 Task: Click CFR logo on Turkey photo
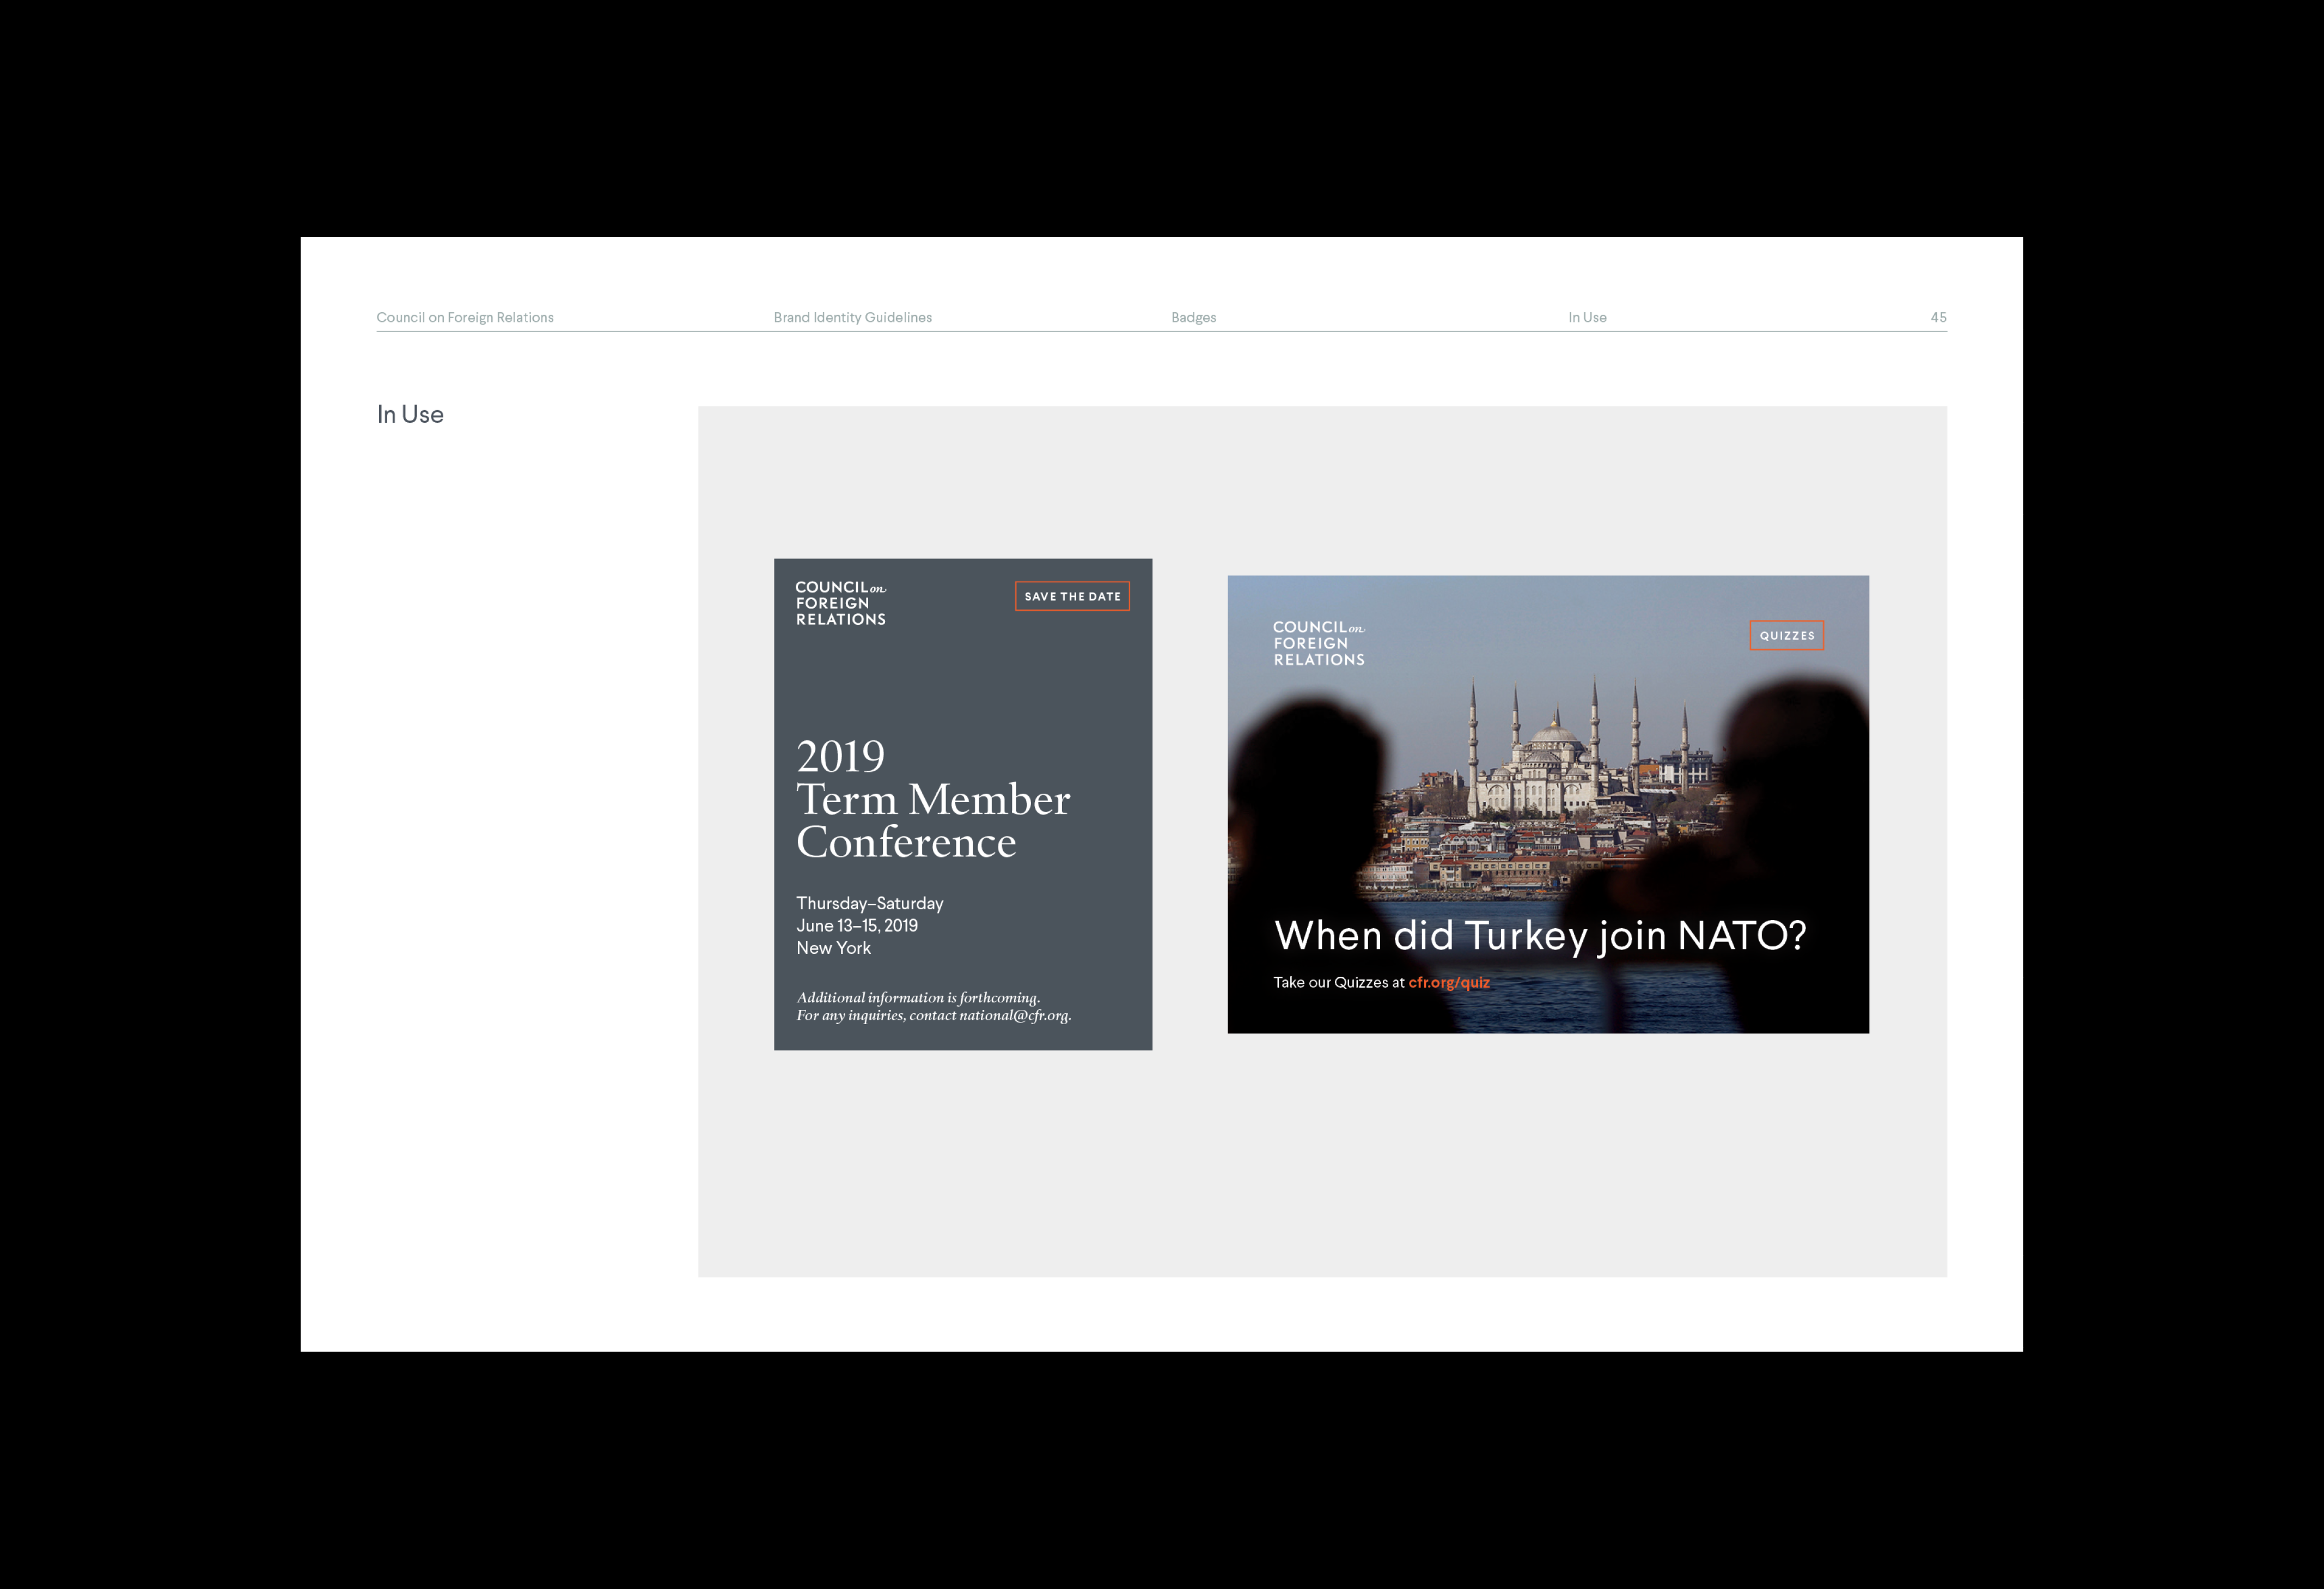pos(1318,643)
